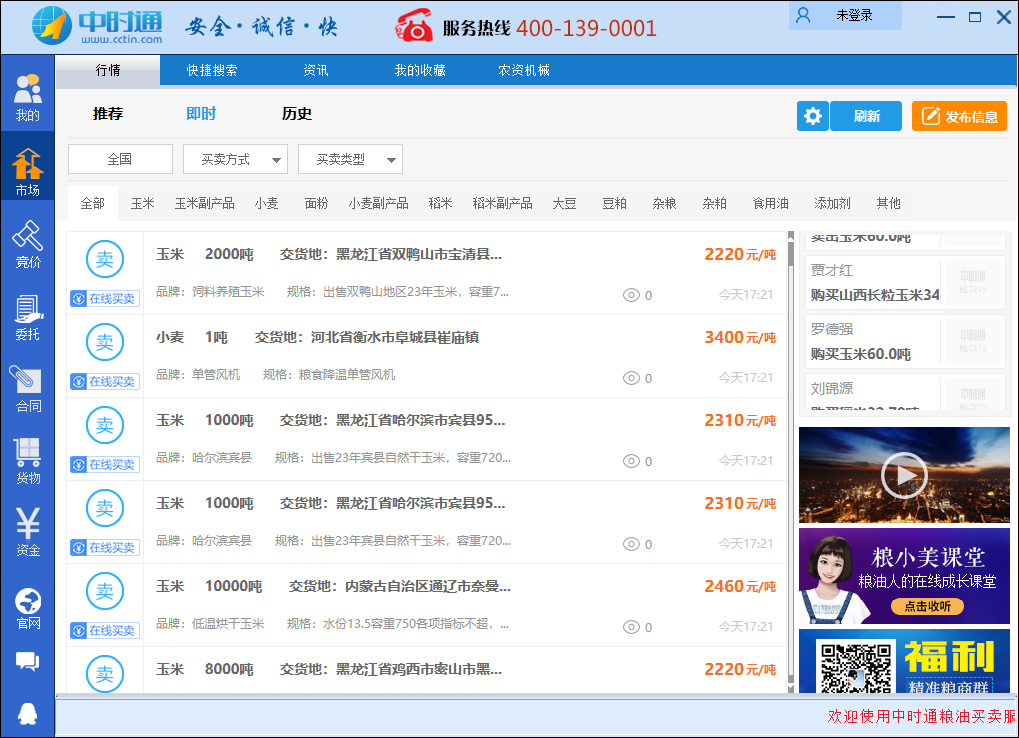This screenshot has height=738, width=1019.
Task: Open the 委托 entrust sidebar icon
Action: point(28,317)
